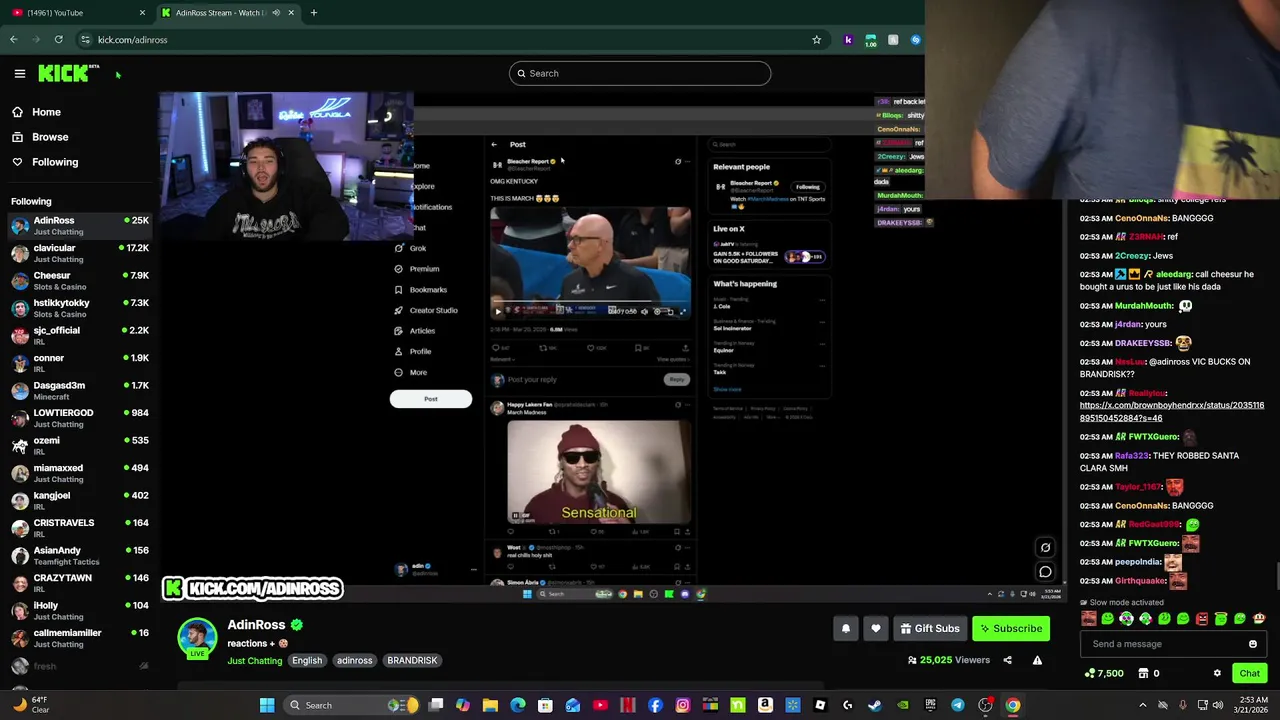The image size is (1280, 720).
Task: Open the Kick hamburger sidebar menu
Action: 19,73
